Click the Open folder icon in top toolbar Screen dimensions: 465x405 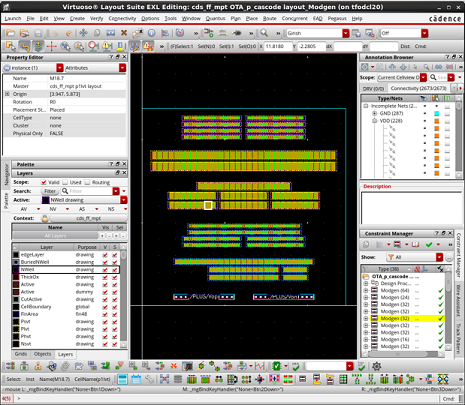click(x=10, y=33)
